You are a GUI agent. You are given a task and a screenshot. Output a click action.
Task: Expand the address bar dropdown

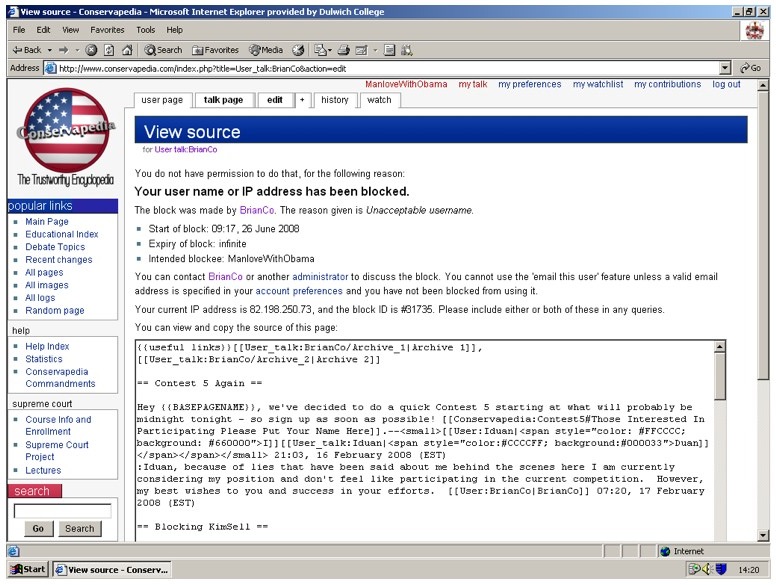click(x=725, y=68)
